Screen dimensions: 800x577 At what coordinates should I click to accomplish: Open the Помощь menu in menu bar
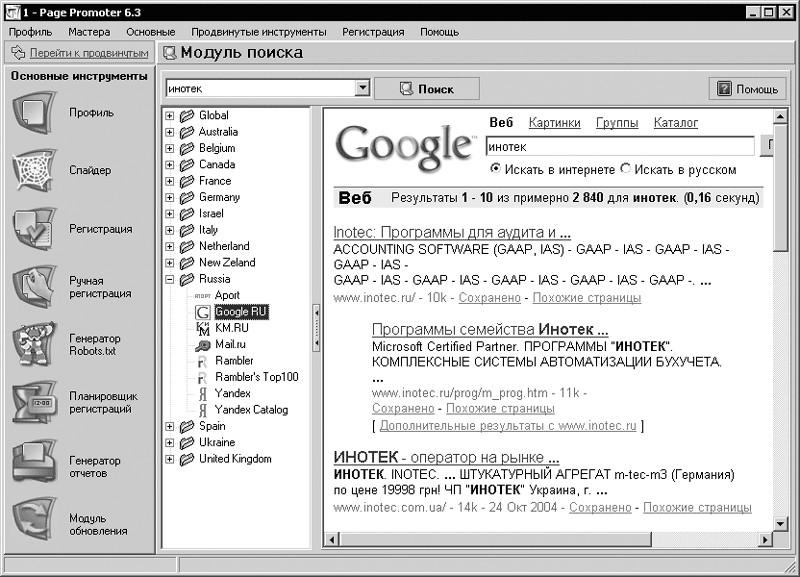[439, 32]
